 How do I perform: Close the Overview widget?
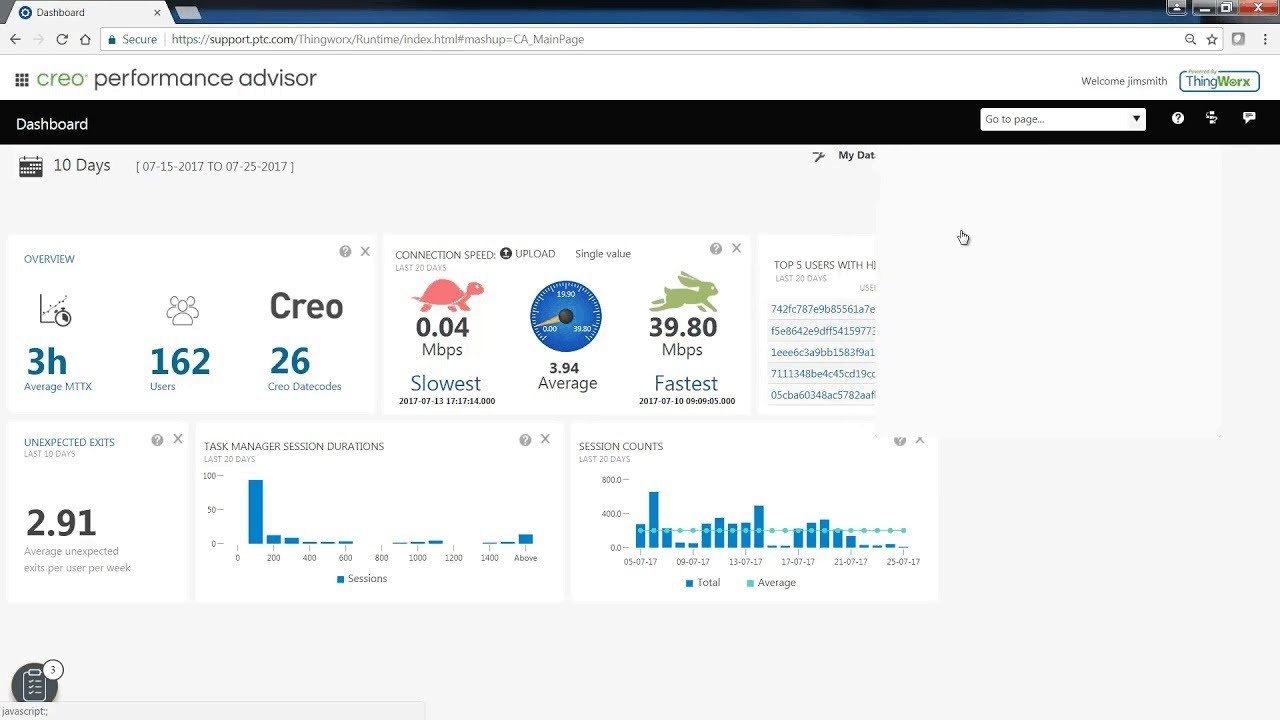coord(365,251)
